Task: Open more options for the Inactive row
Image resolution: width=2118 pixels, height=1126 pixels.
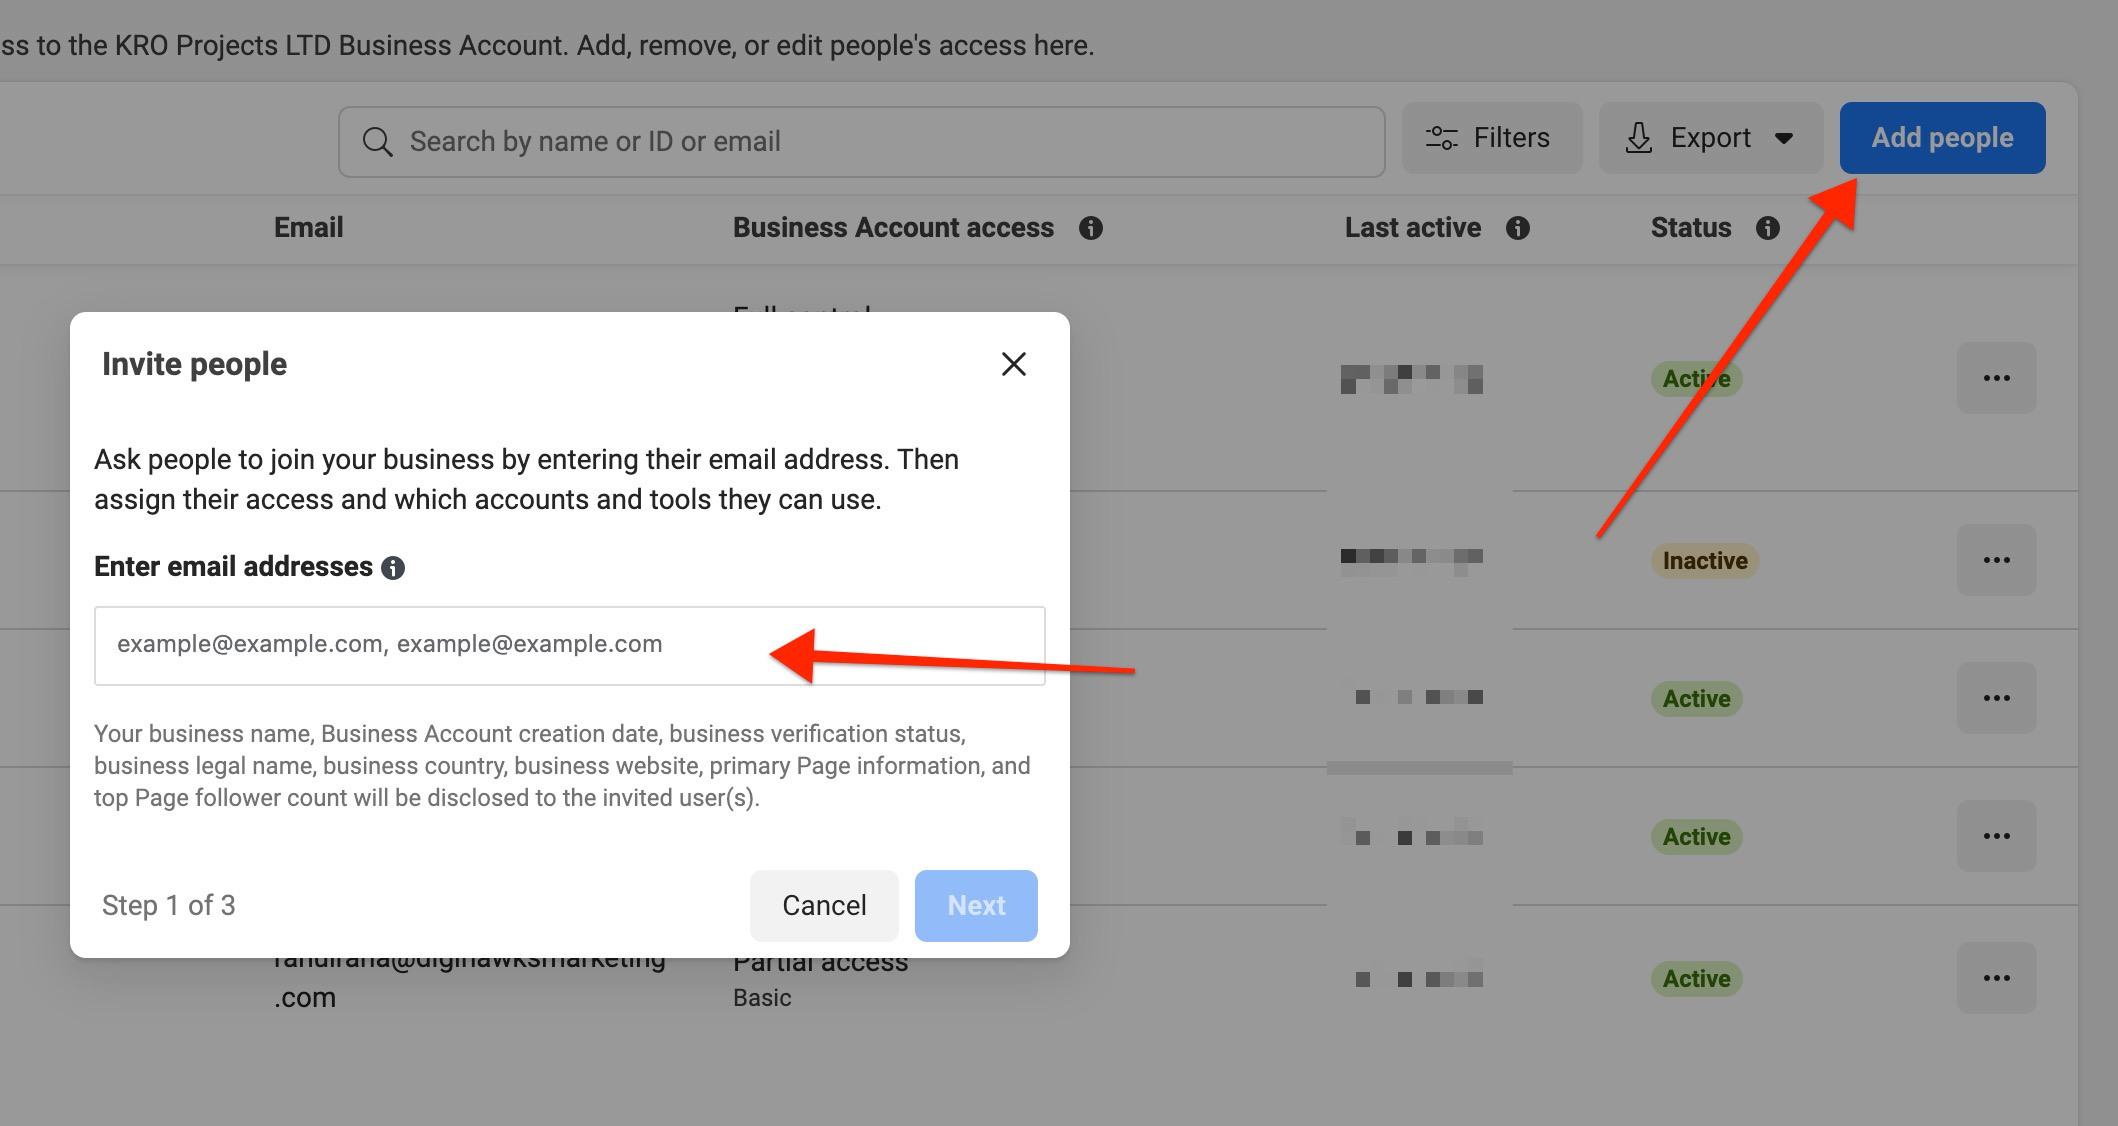Action: (1996, 560)
